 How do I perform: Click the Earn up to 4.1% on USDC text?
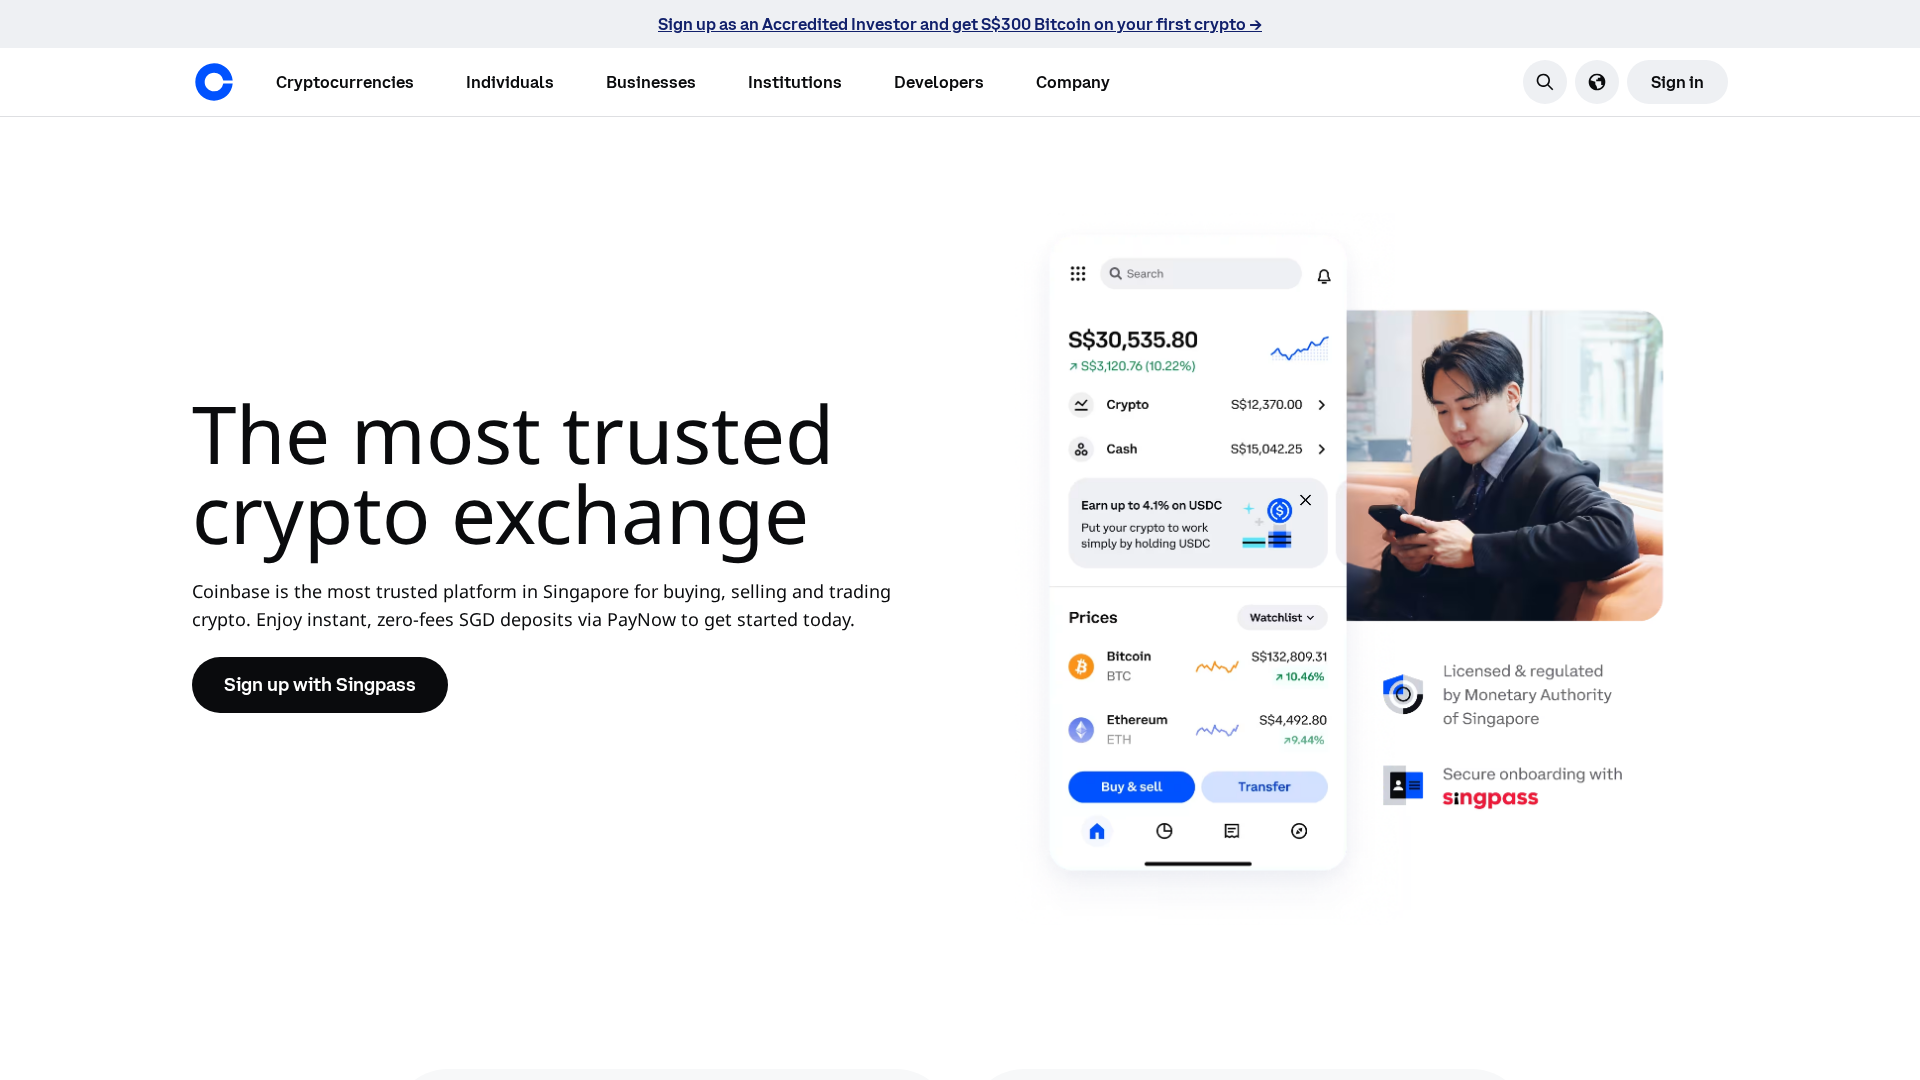tap(1151, 506)
